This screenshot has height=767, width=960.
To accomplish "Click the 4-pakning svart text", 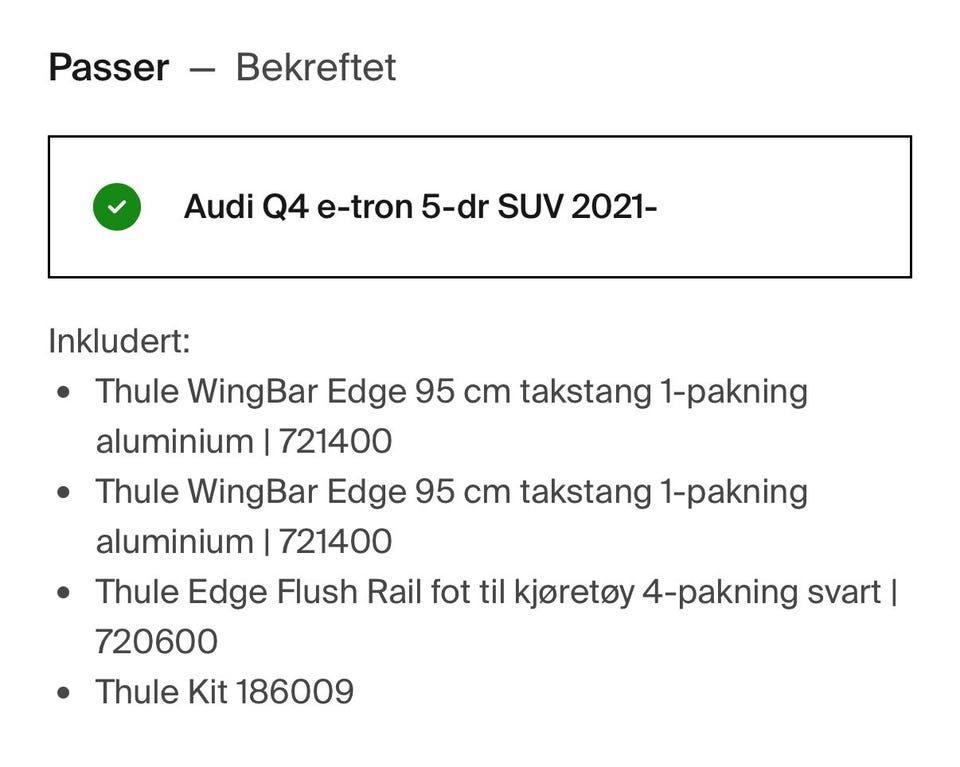I will (762, 593).
